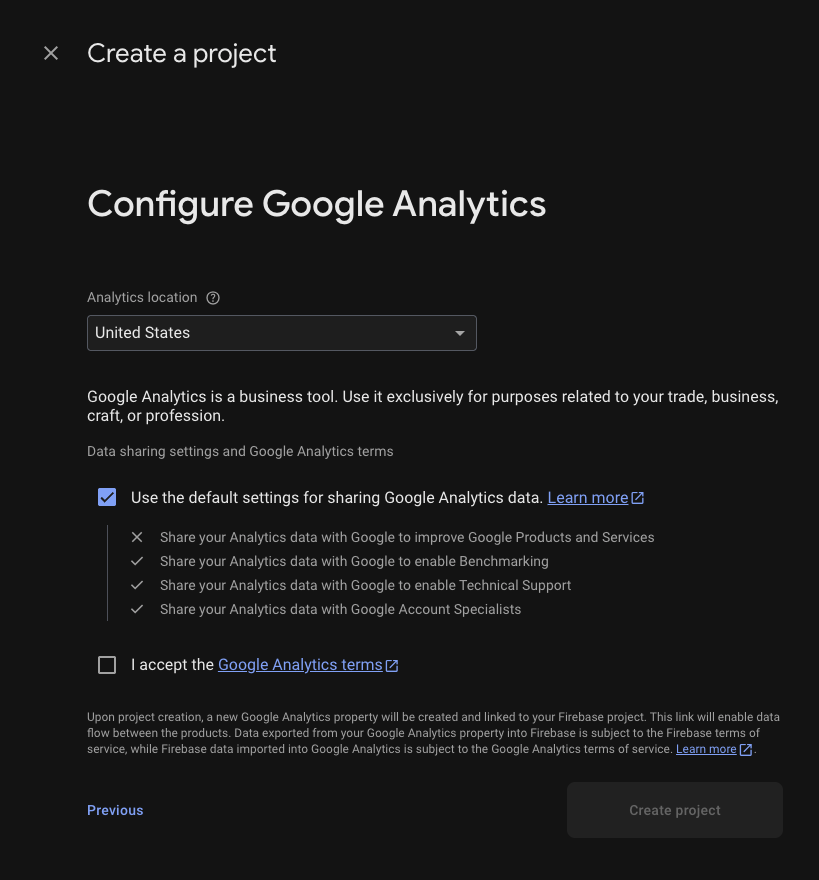Click external-link icon after footer Learn more
The image size is (819, 880).
coord(745,750)
